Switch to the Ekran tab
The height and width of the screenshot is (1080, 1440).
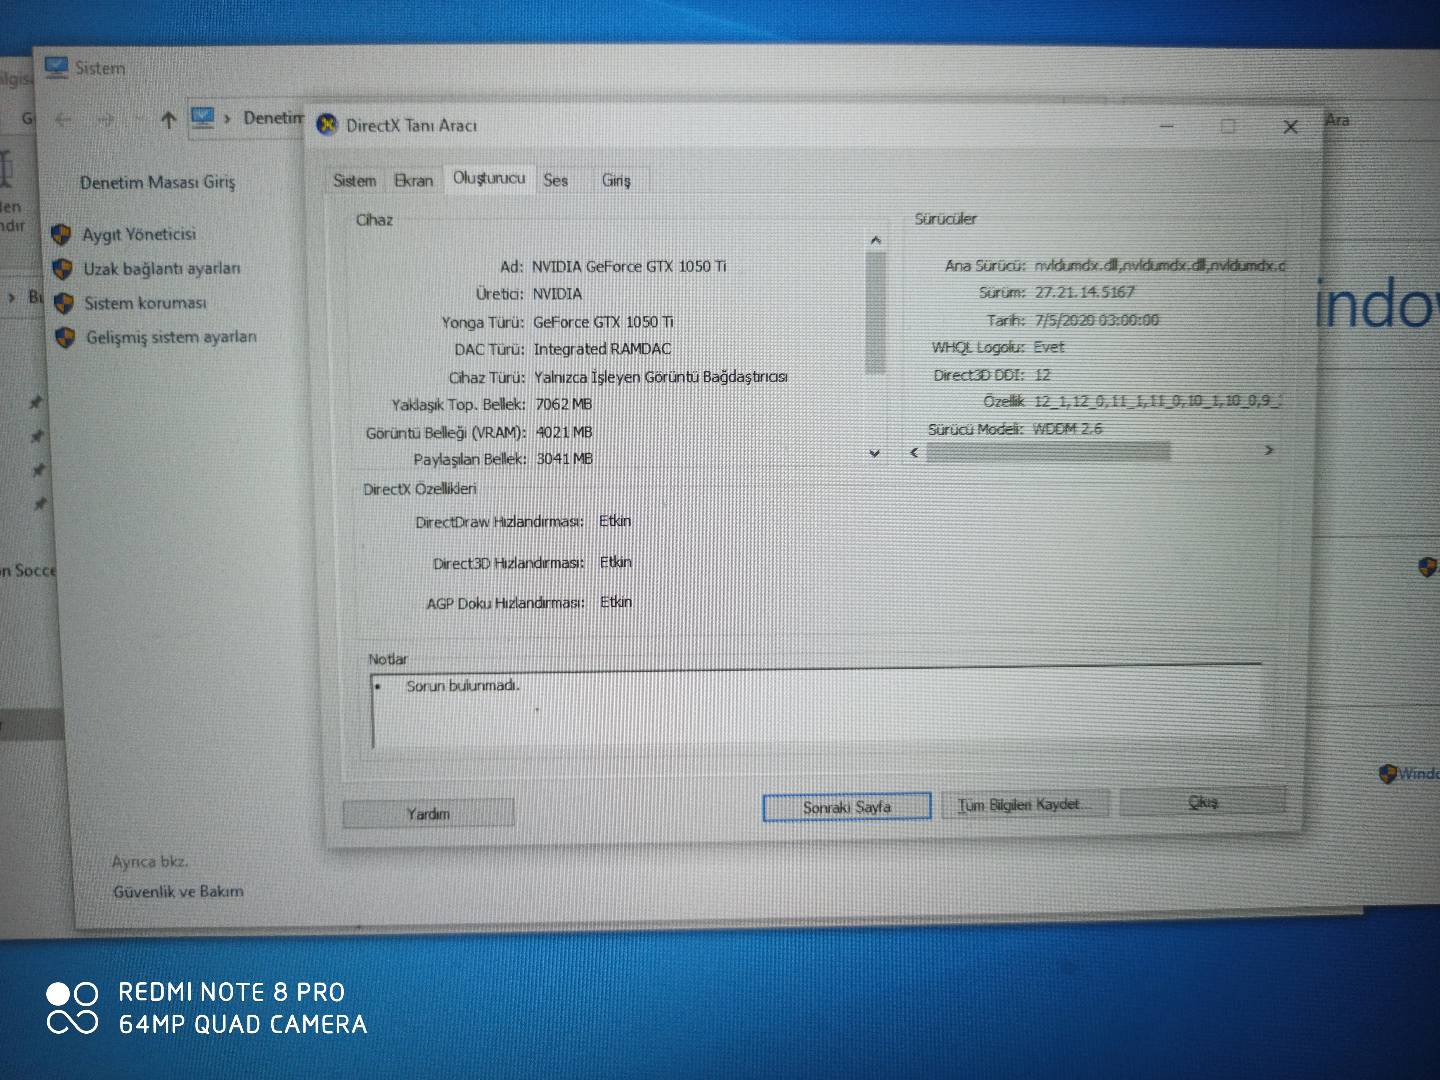[413, 180]
